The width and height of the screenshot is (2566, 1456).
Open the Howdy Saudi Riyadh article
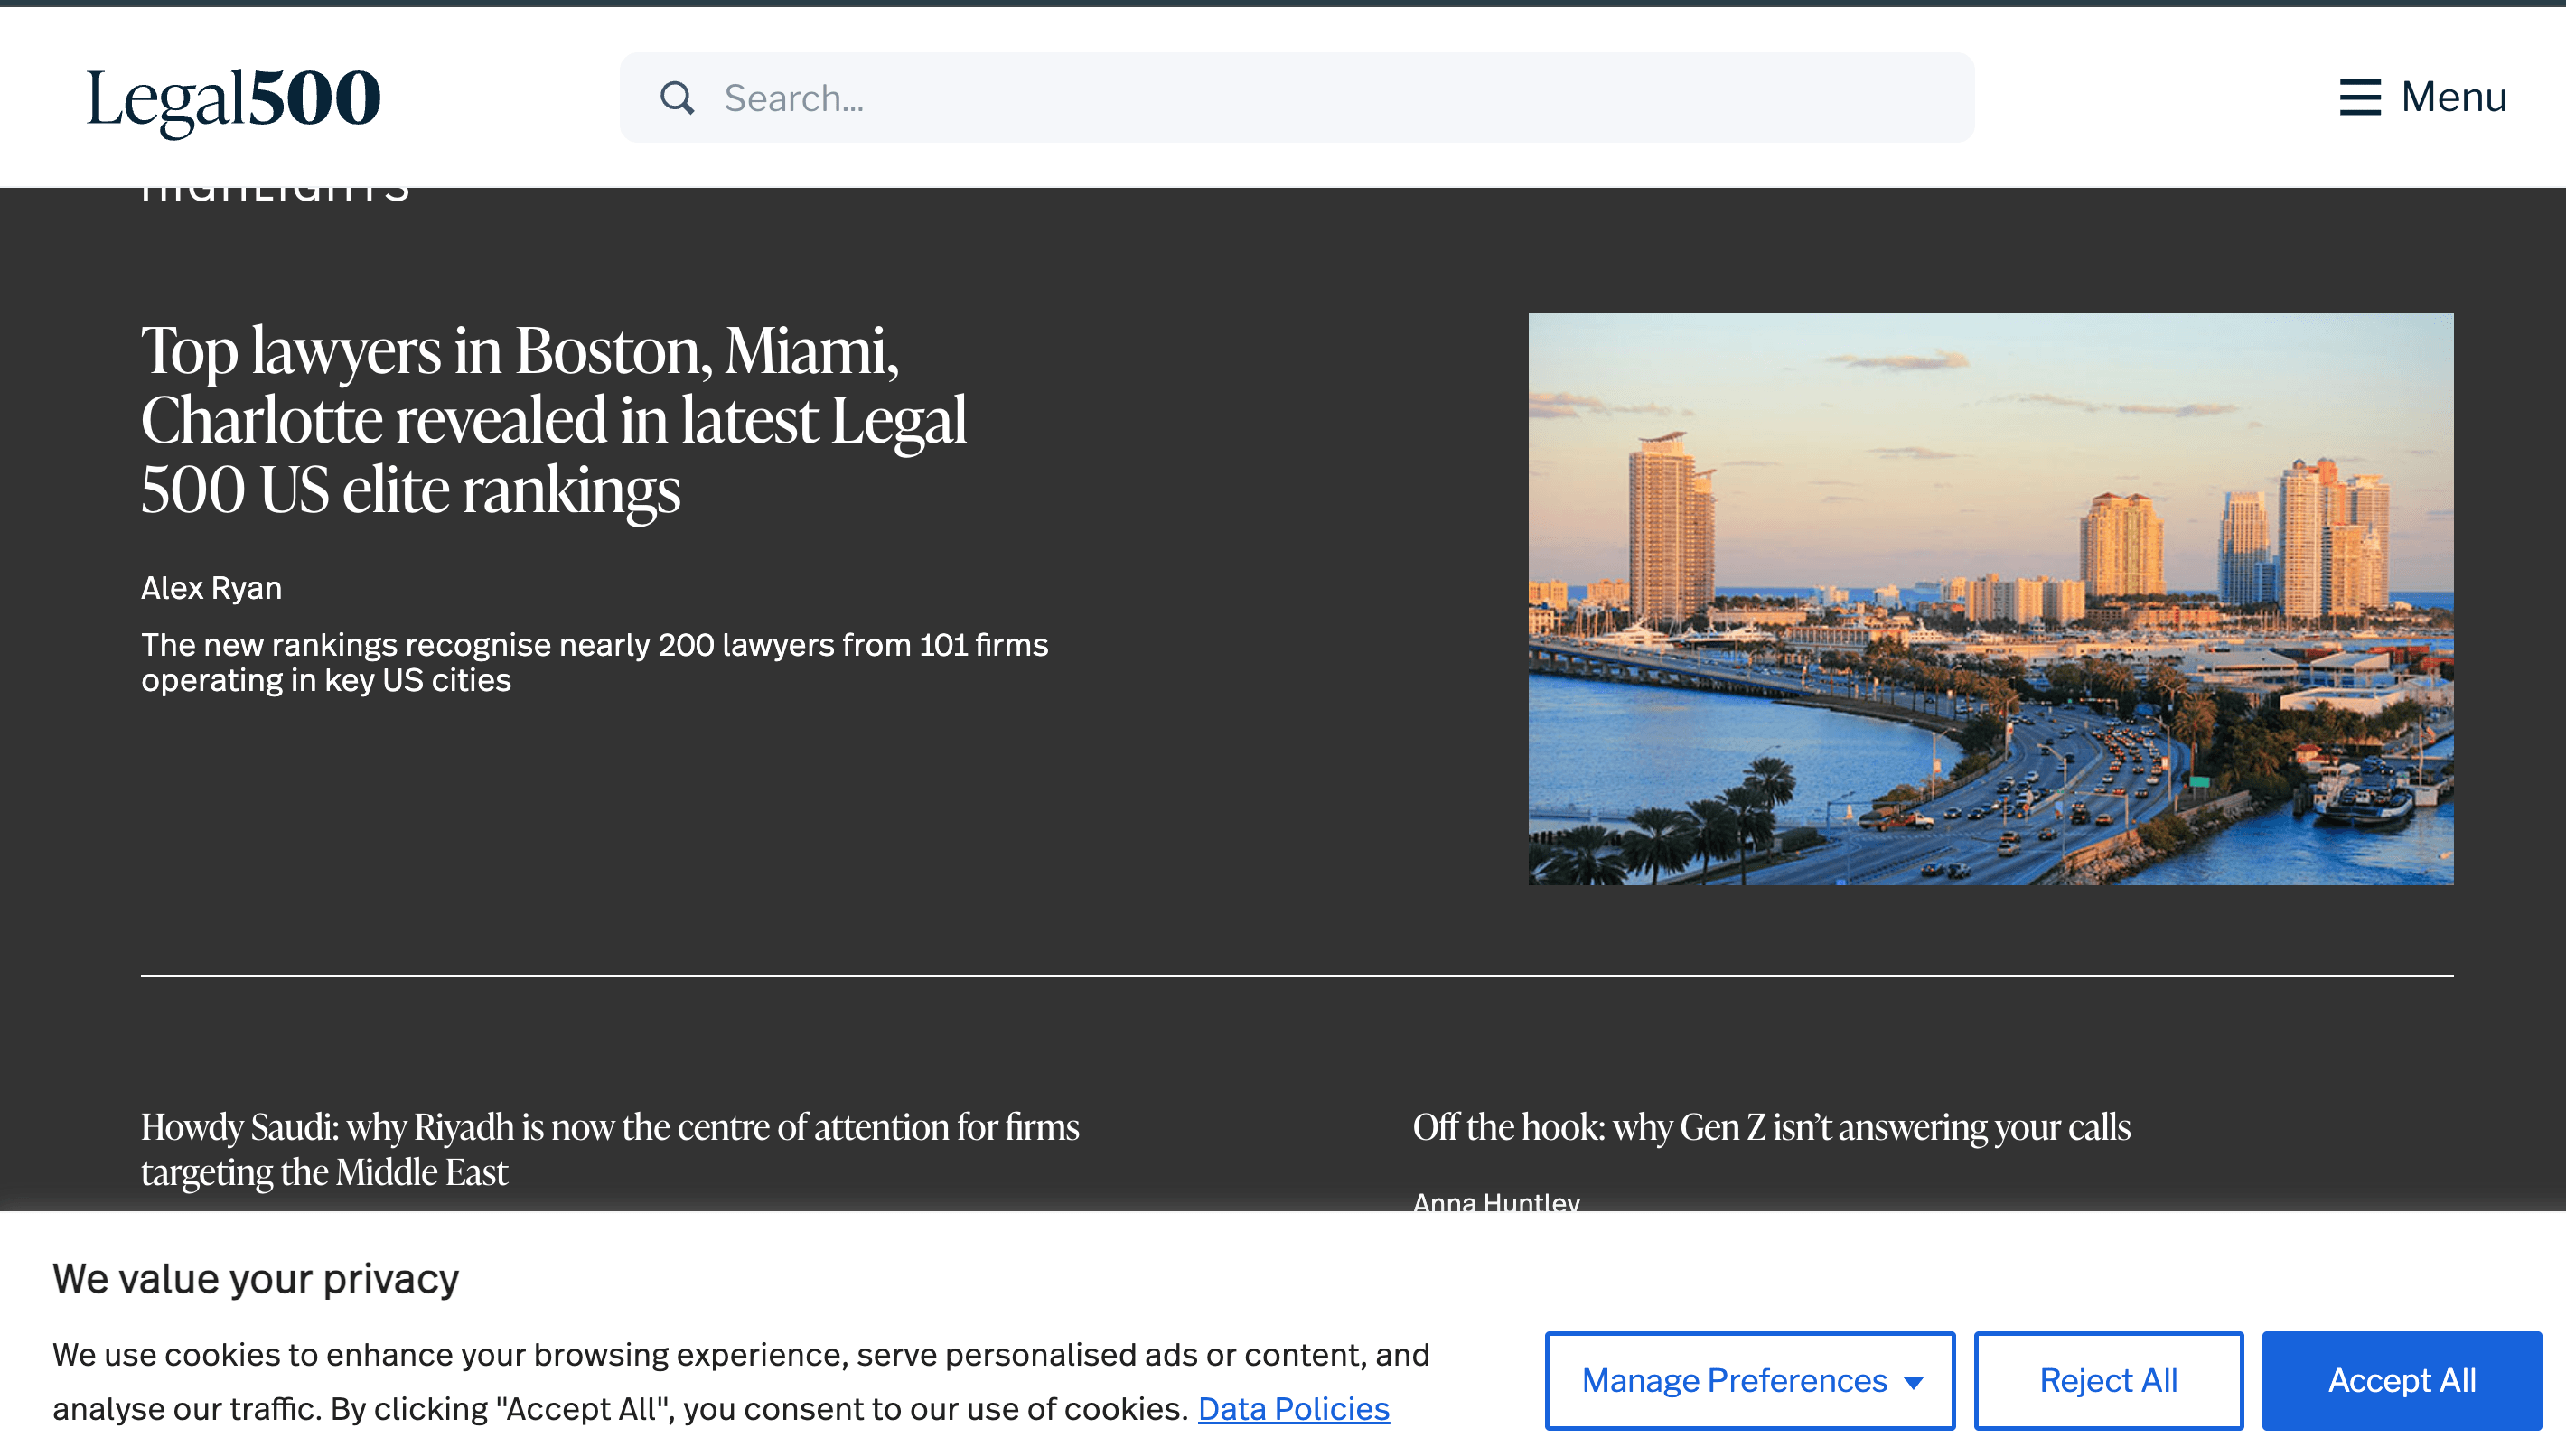[x=610, y=1149]
